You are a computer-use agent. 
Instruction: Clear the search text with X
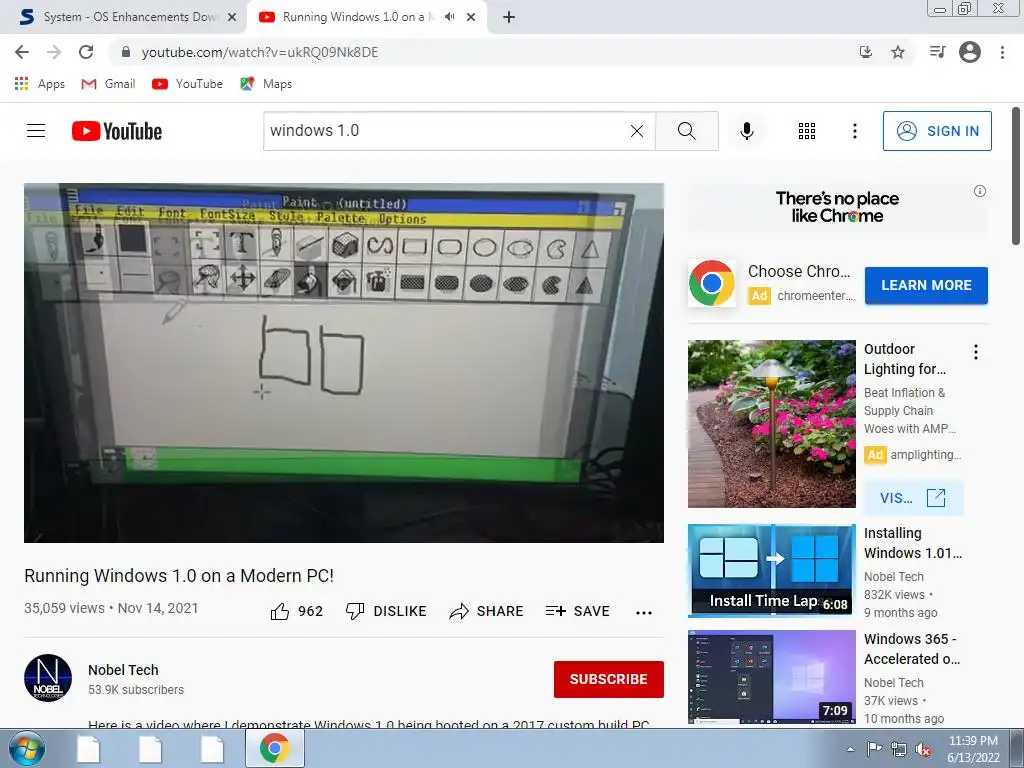pos(637,131)
